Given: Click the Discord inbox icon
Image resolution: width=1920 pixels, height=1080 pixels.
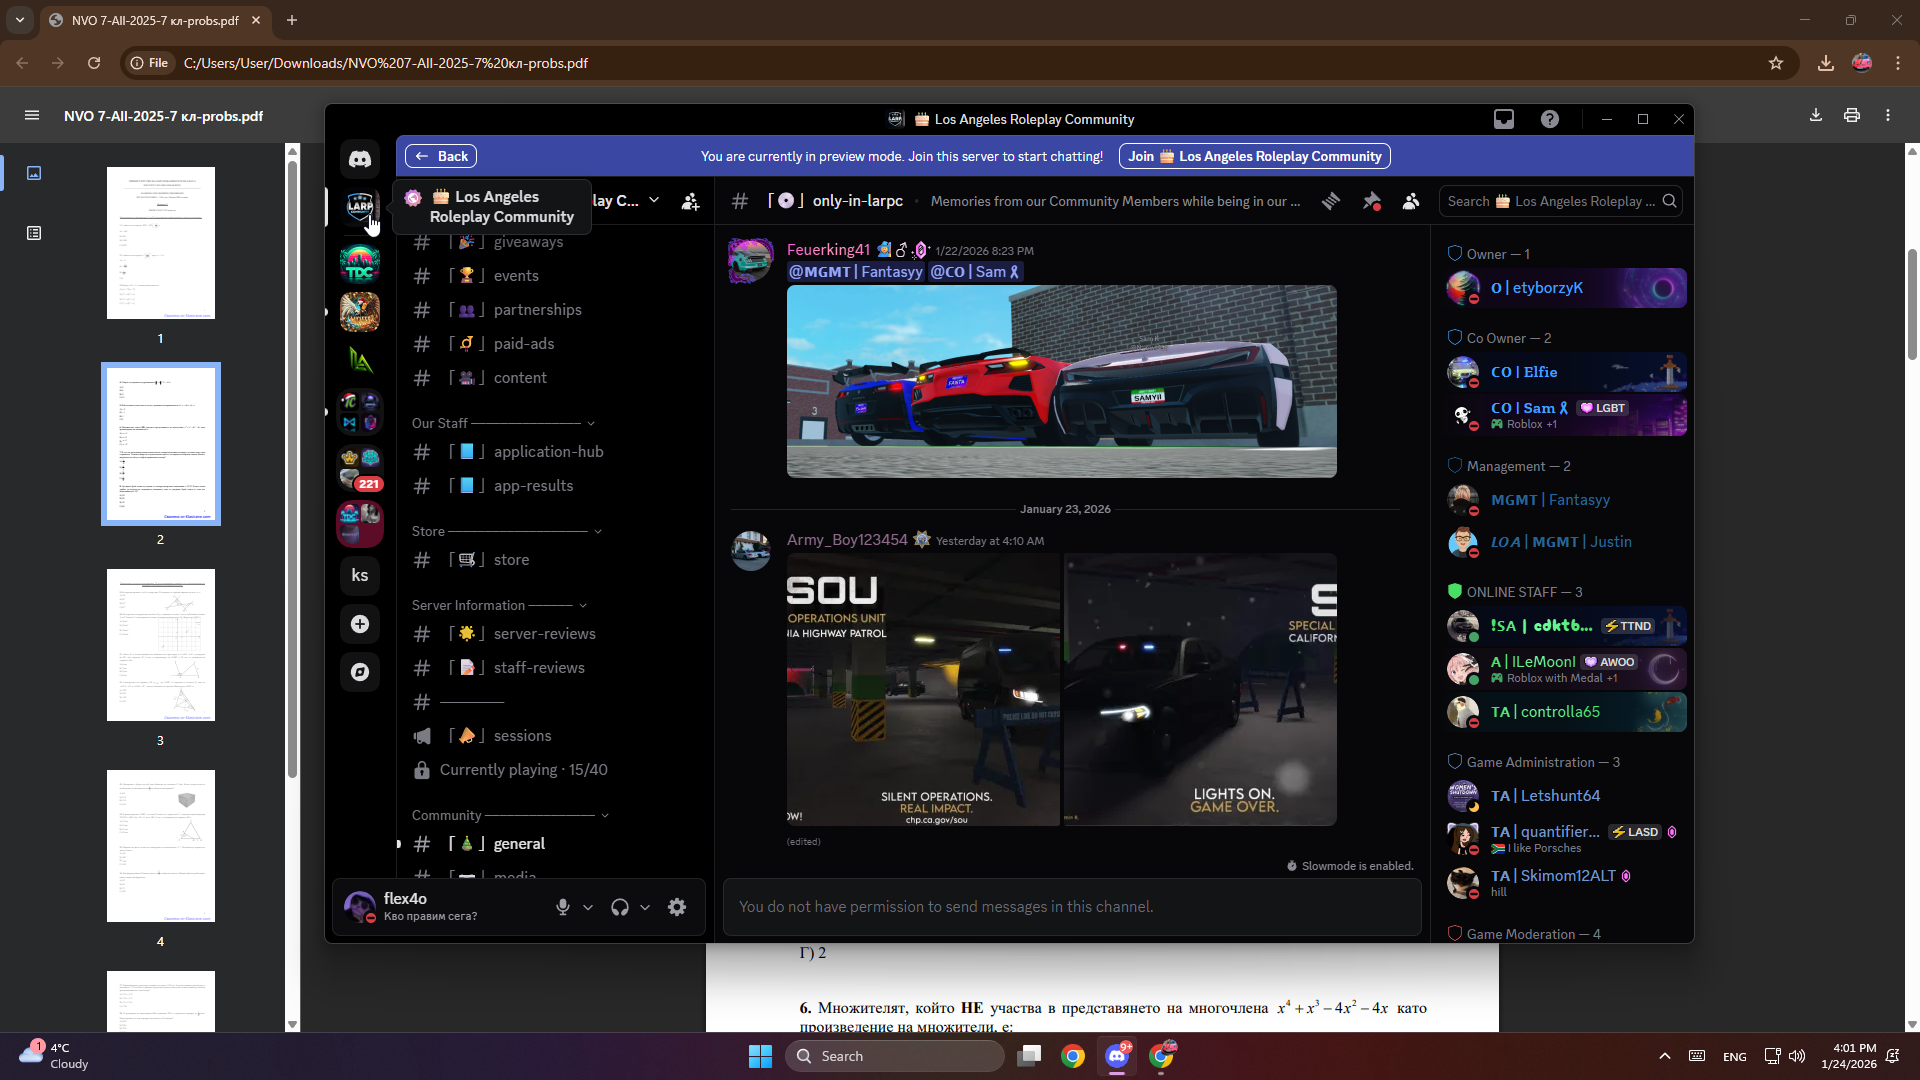Looking at the screenshot, I should click(x=1503, y=119).
